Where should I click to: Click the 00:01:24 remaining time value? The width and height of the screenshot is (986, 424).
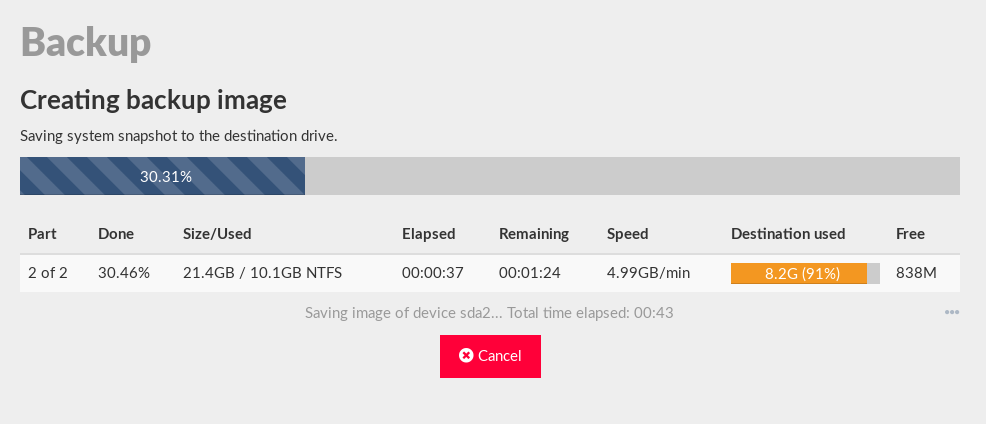click(x=529, y=273)
